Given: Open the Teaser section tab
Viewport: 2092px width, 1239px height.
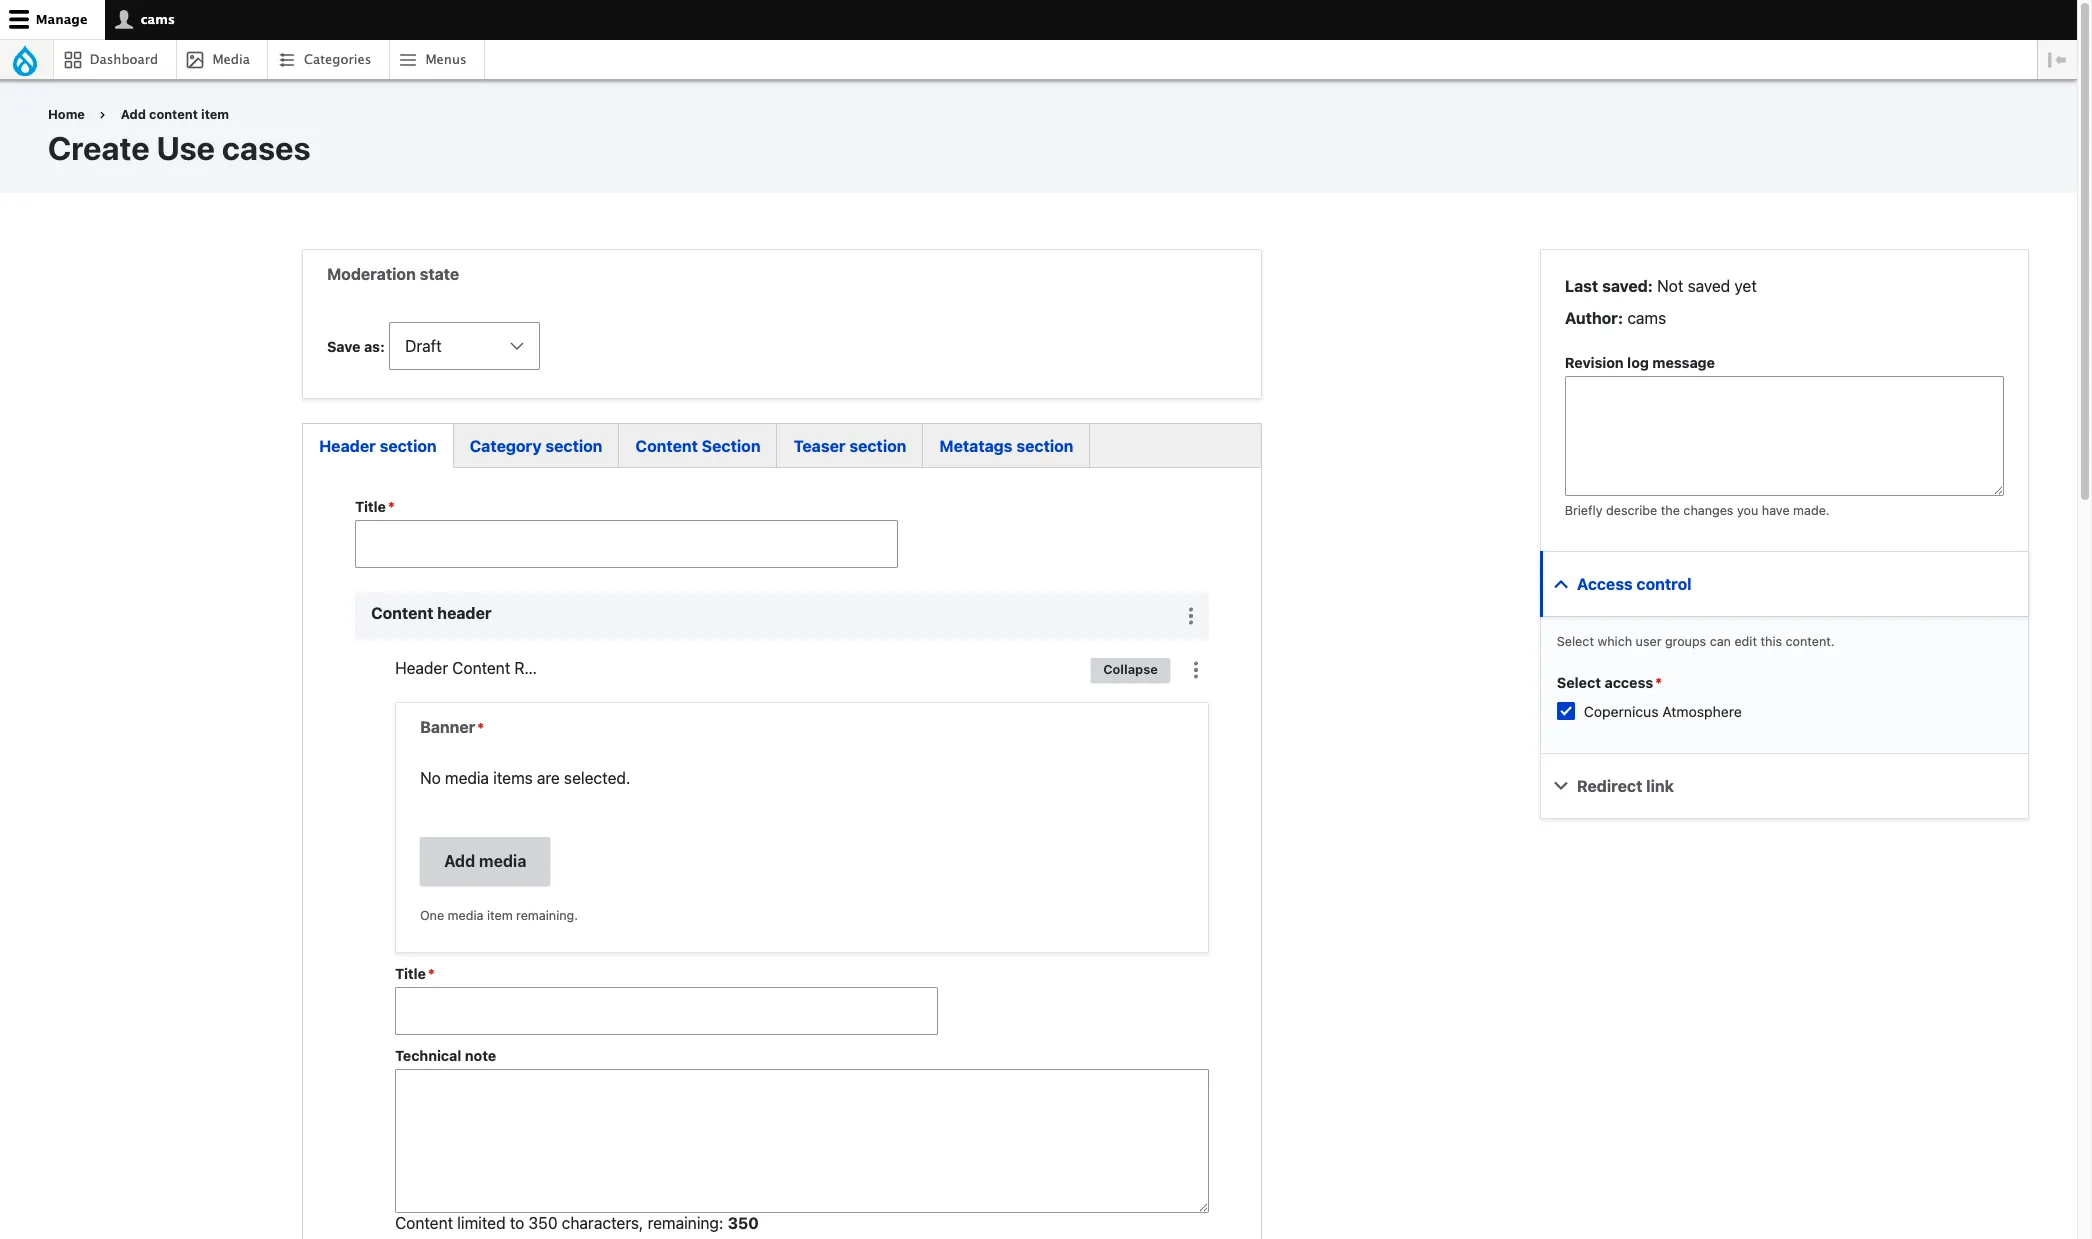Looking at the screenshot, I should coord(850,446).
